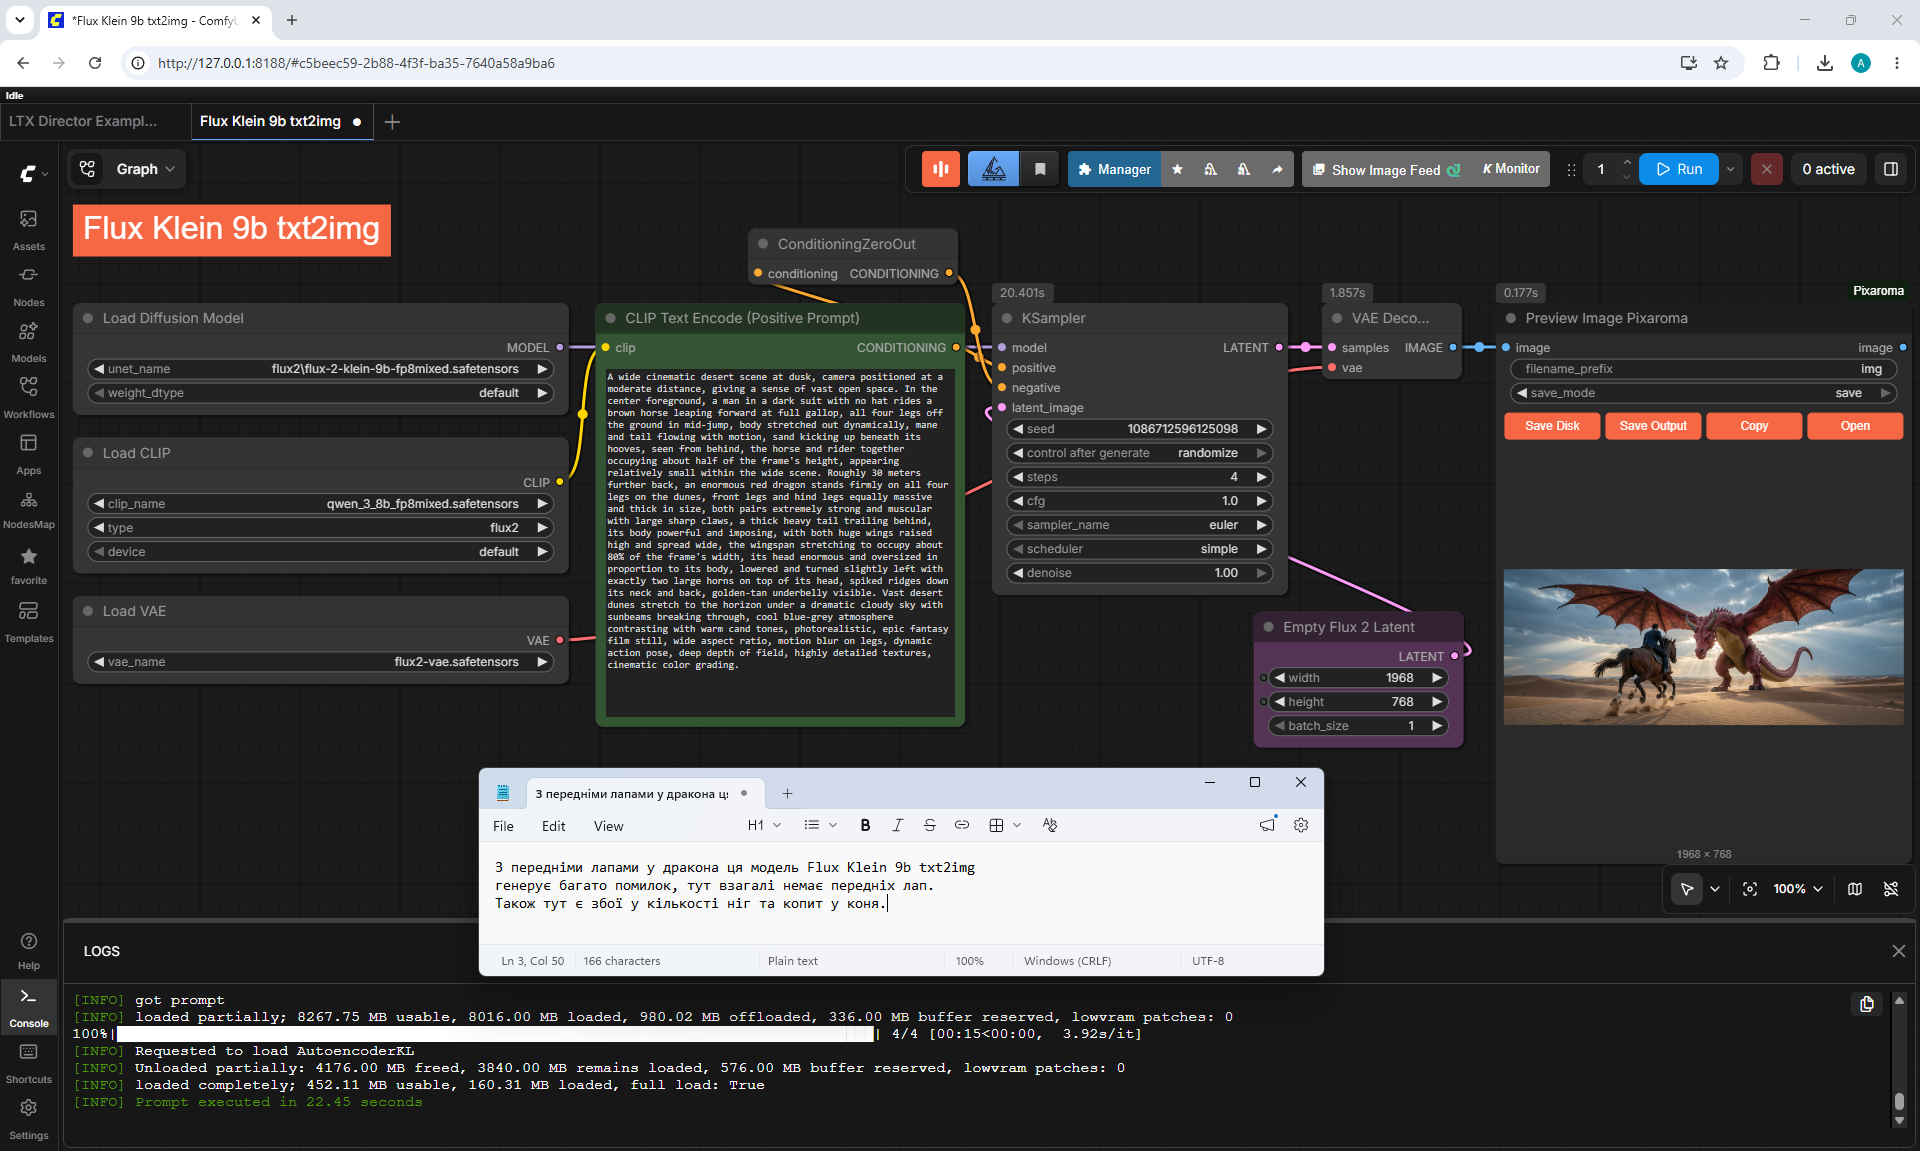Open the Notepad Edit menu
Viewport: 1920px width, 1151px height.
coord(553,826)
